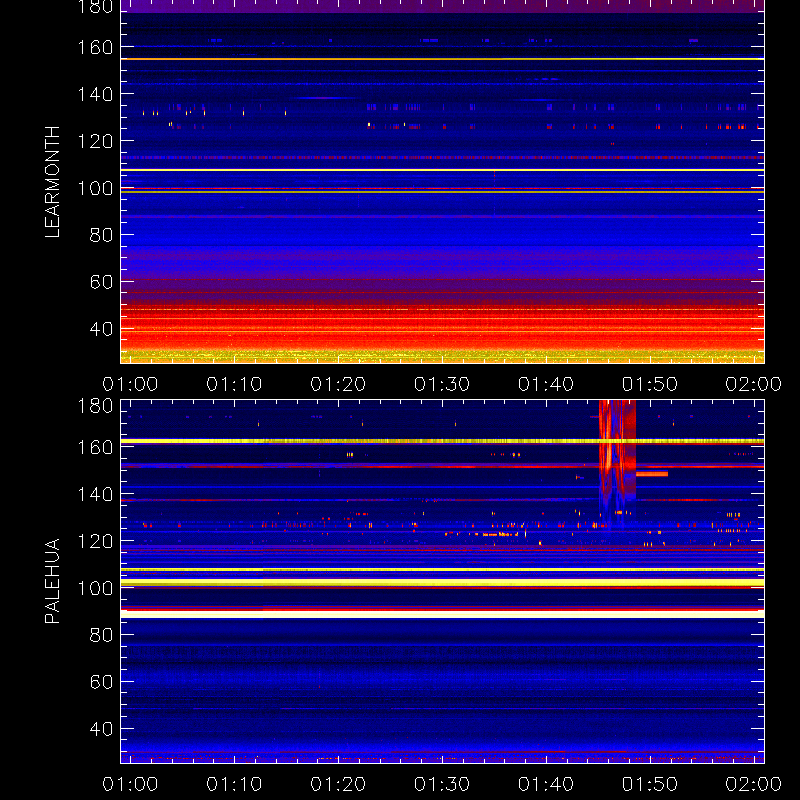Image resolution: width=800 pixels, height=800 pixels.
Task: Select the 100 label on the Learmonth frequency axis
Action: 95,188
